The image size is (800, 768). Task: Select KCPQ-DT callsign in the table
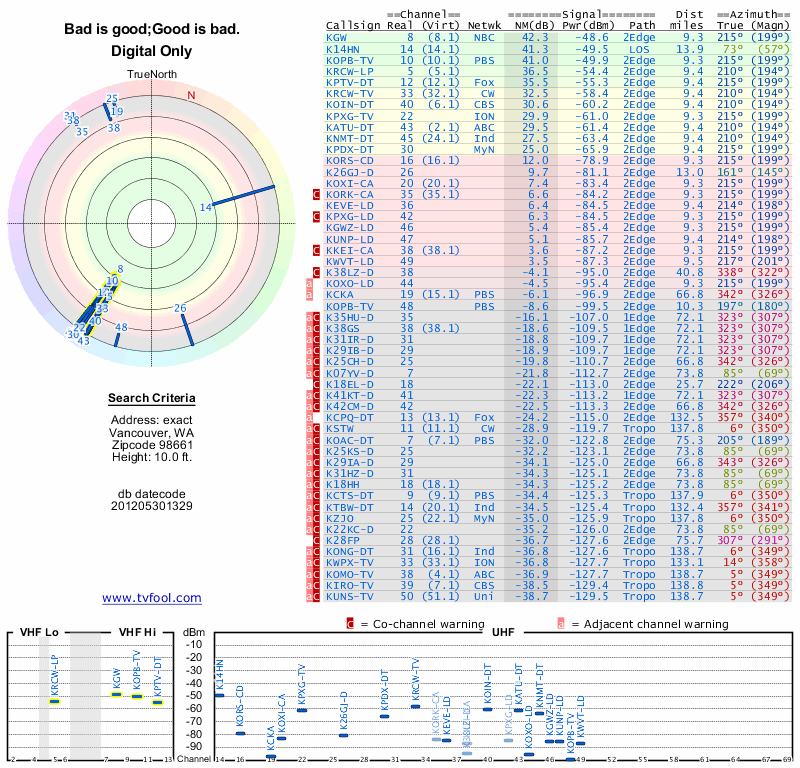(x=350, y=418)
